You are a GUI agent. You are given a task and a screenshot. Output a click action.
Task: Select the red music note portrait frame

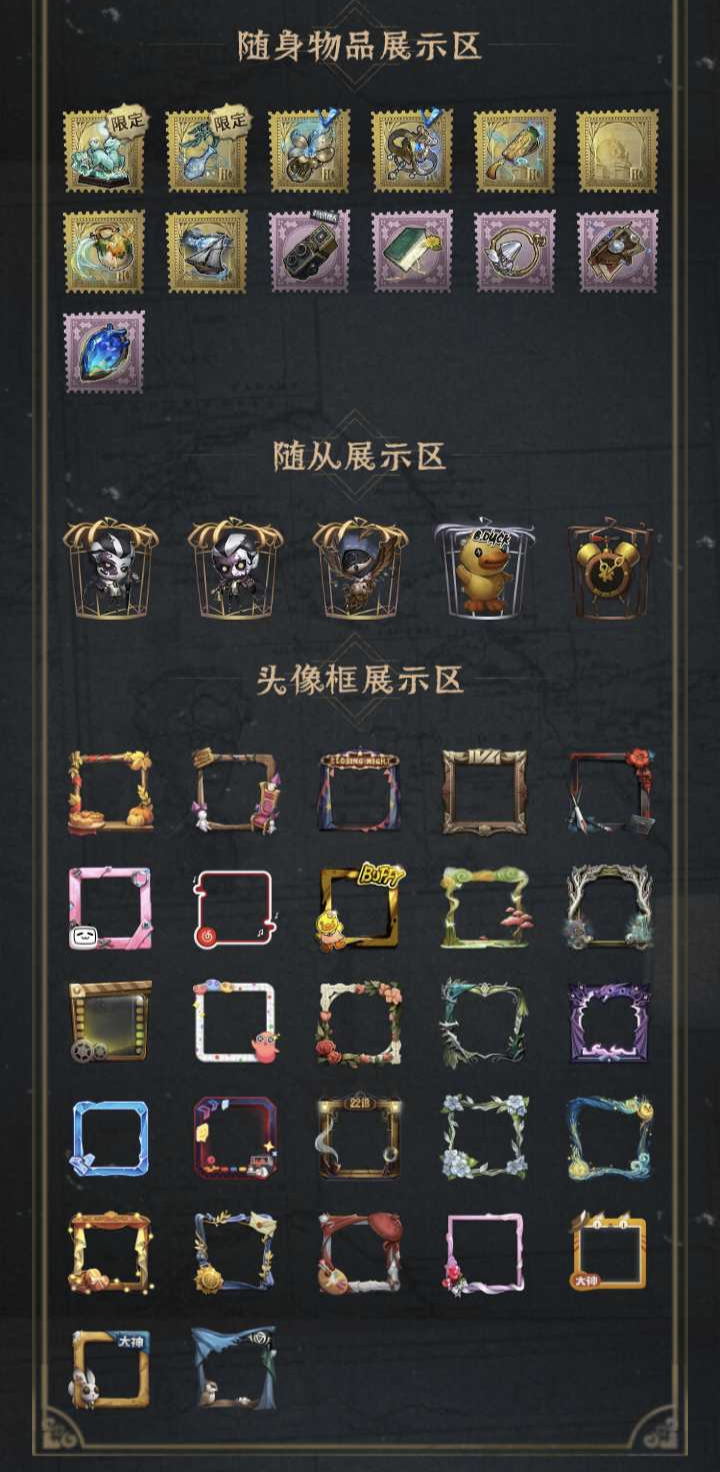pos(234,907)
